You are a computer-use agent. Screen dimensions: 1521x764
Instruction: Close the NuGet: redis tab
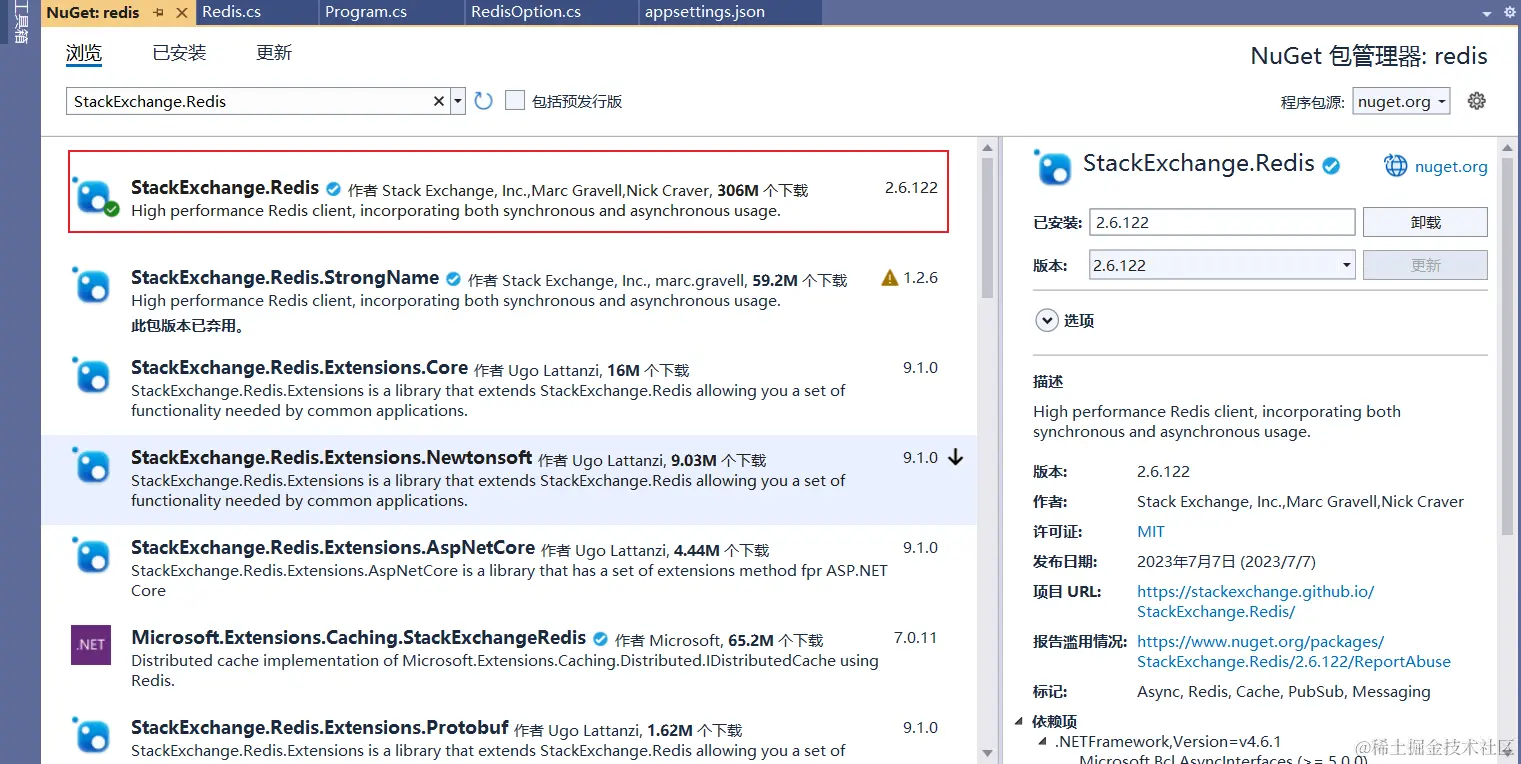(181, 13)
